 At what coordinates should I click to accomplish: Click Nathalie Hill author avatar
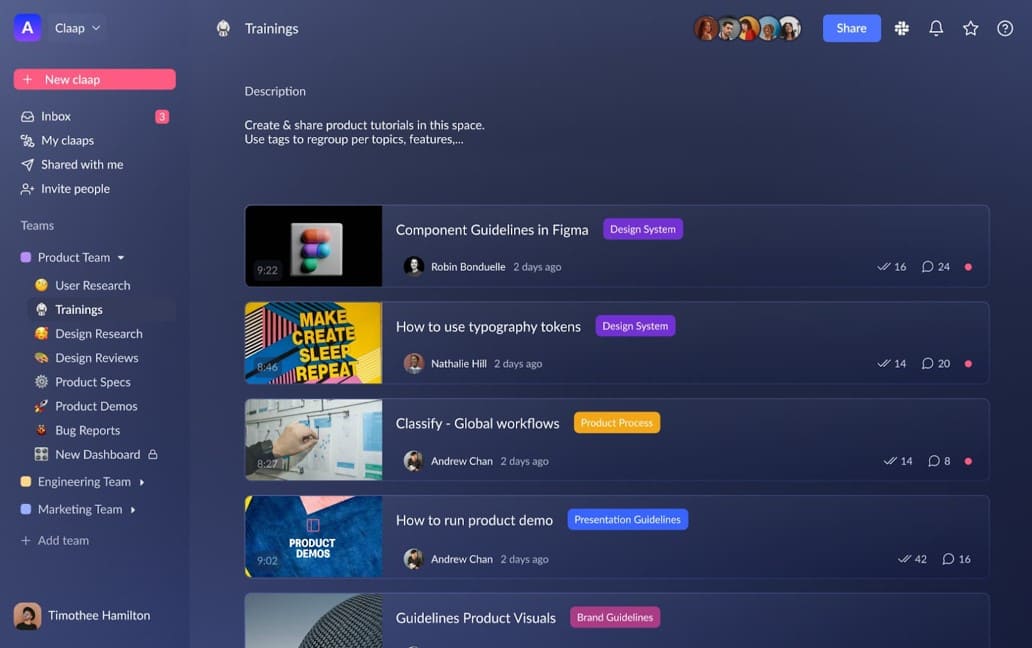(x=413, y=363)
